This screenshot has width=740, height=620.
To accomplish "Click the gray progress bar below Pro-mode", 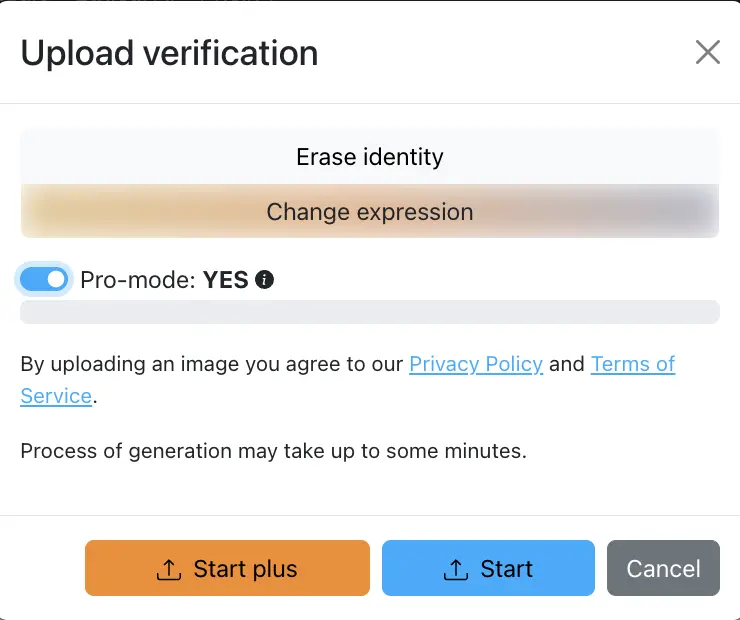I will tap(369, 312).
